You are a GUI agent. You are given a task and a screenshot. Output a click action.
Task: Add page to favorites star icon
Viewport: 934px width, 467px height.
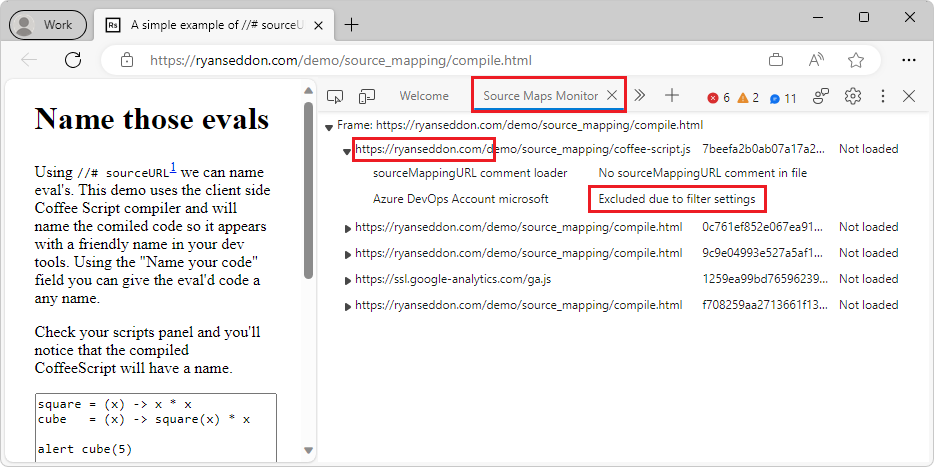click(x=856, y=60)
